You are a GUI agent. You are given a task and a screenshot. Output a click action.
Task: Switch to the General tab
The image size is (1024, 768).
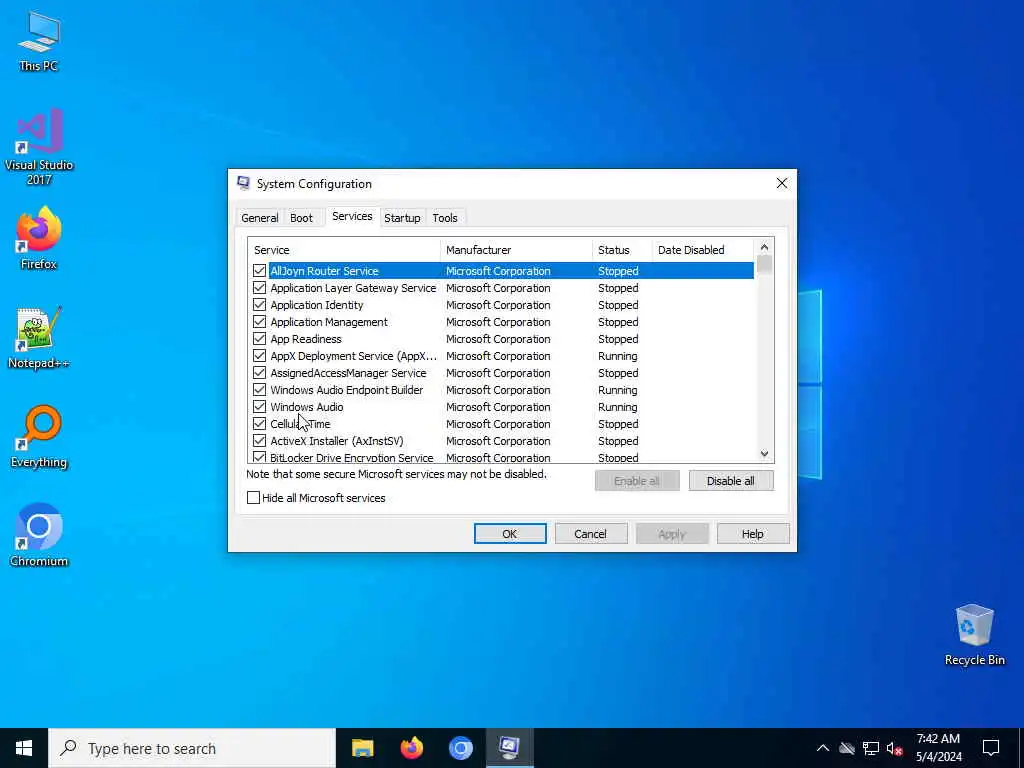click(x=259, y=218)
